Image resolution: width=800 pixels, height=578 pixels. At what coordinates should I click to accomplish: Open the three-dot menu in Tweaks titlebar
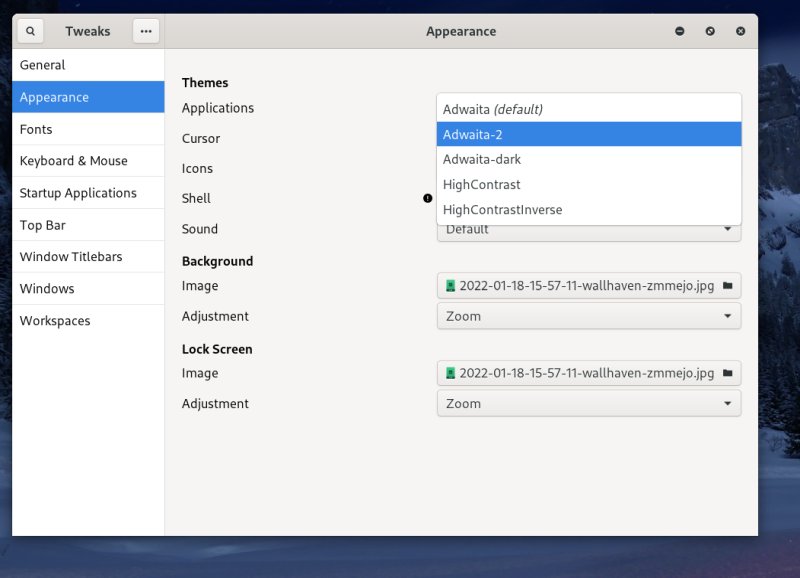tap(146, 31)
